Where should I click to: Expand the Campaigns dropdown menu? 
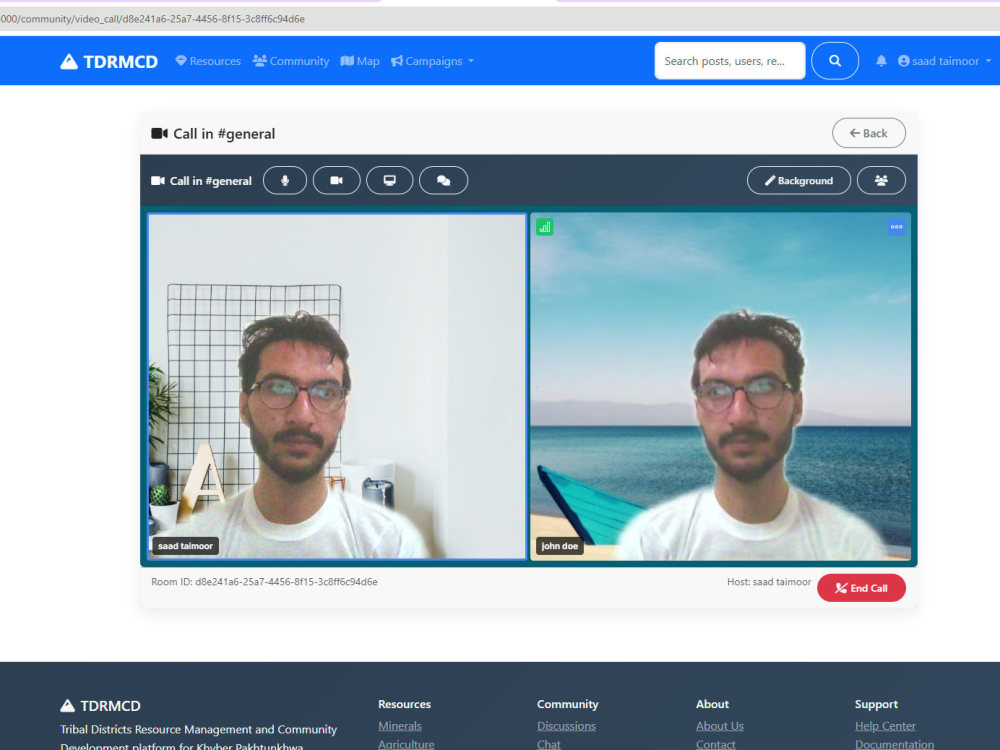[432, 61]
